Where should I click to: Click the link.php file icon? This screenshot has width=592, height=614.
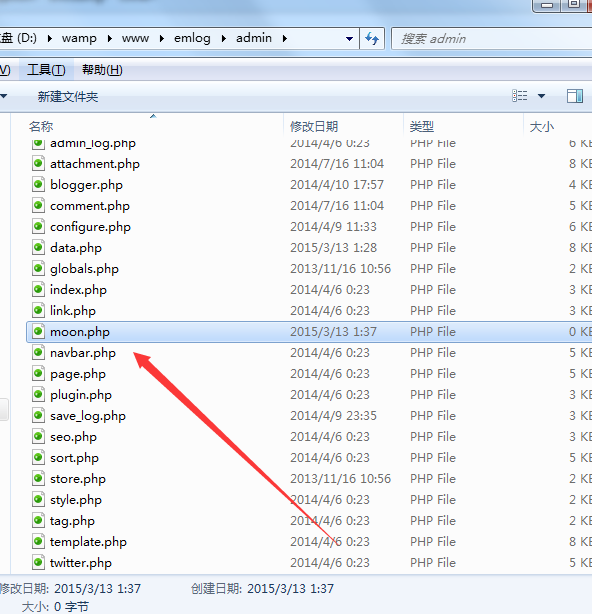(x=38, y=311)
